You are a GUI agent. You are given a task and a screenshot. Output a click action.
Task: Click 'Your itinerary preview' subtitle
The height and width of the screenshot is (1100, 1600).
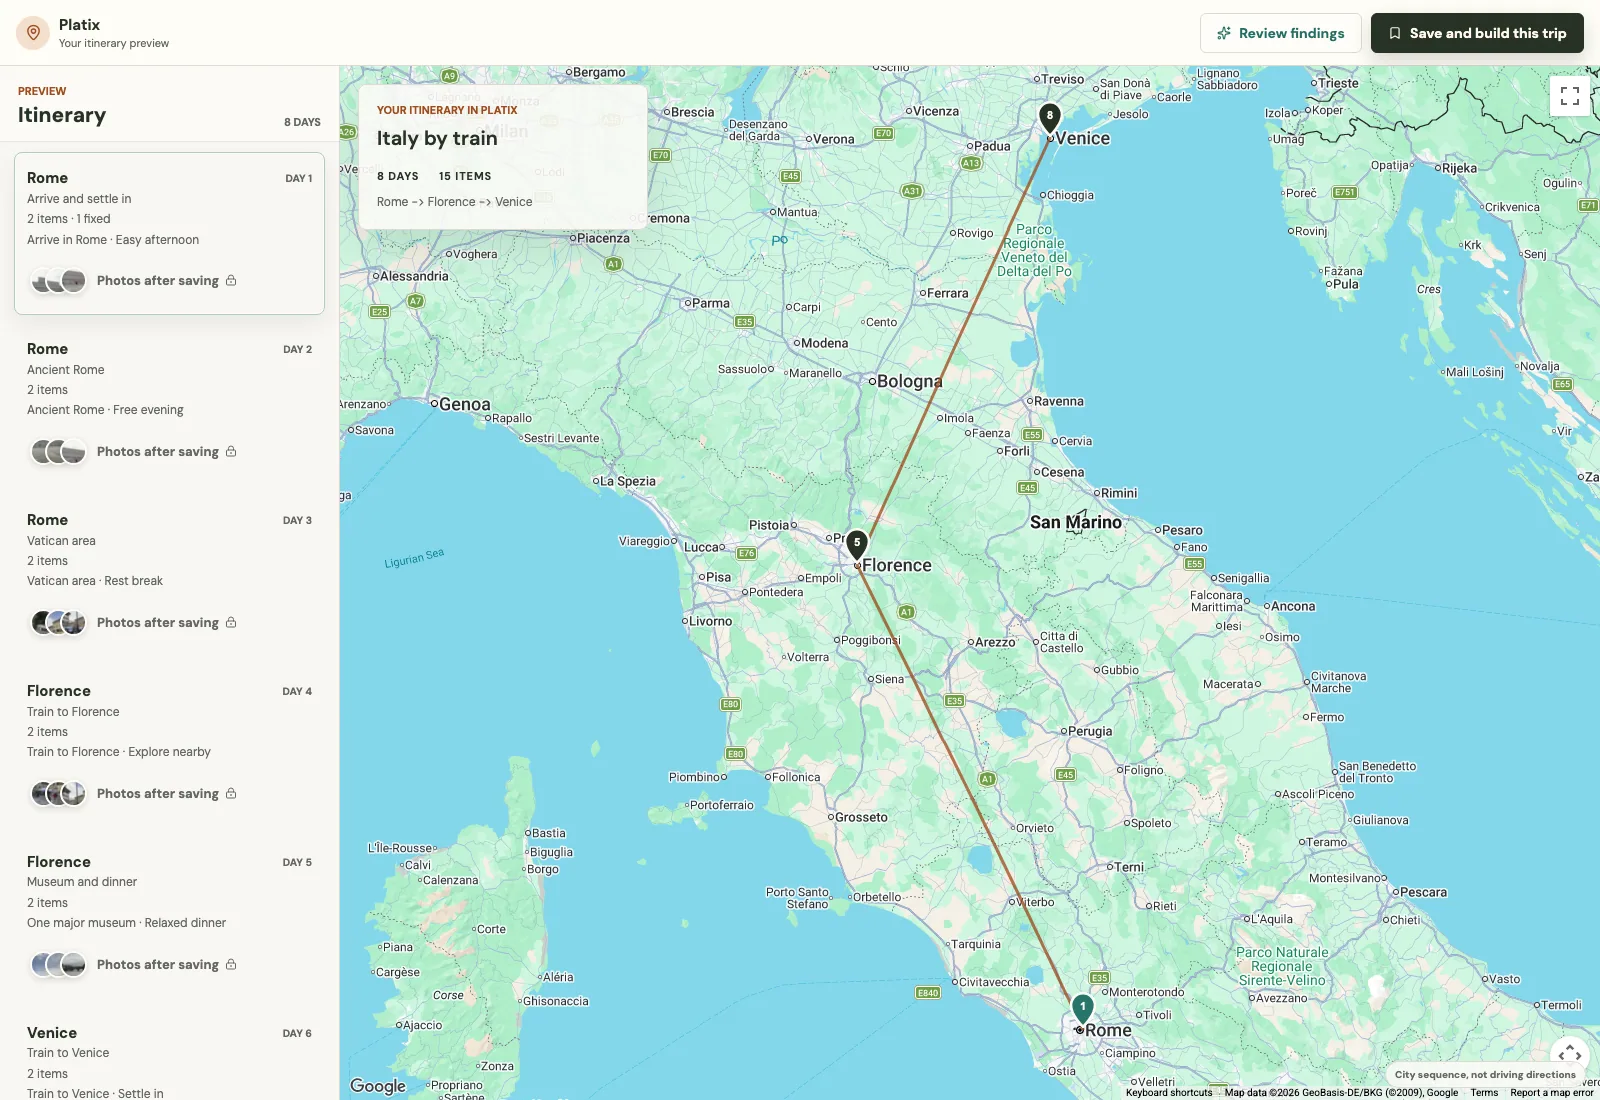(x=114, y=43)
